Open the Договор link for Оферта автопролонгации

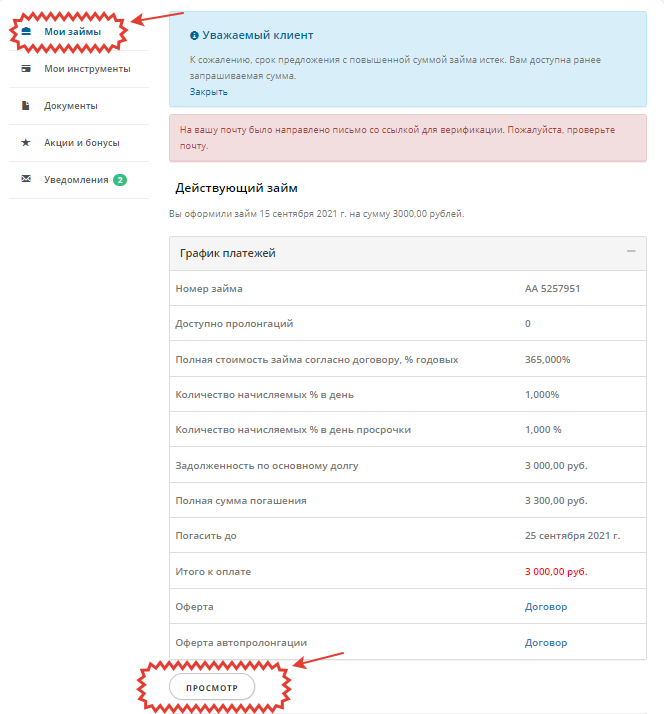[546, 643]
